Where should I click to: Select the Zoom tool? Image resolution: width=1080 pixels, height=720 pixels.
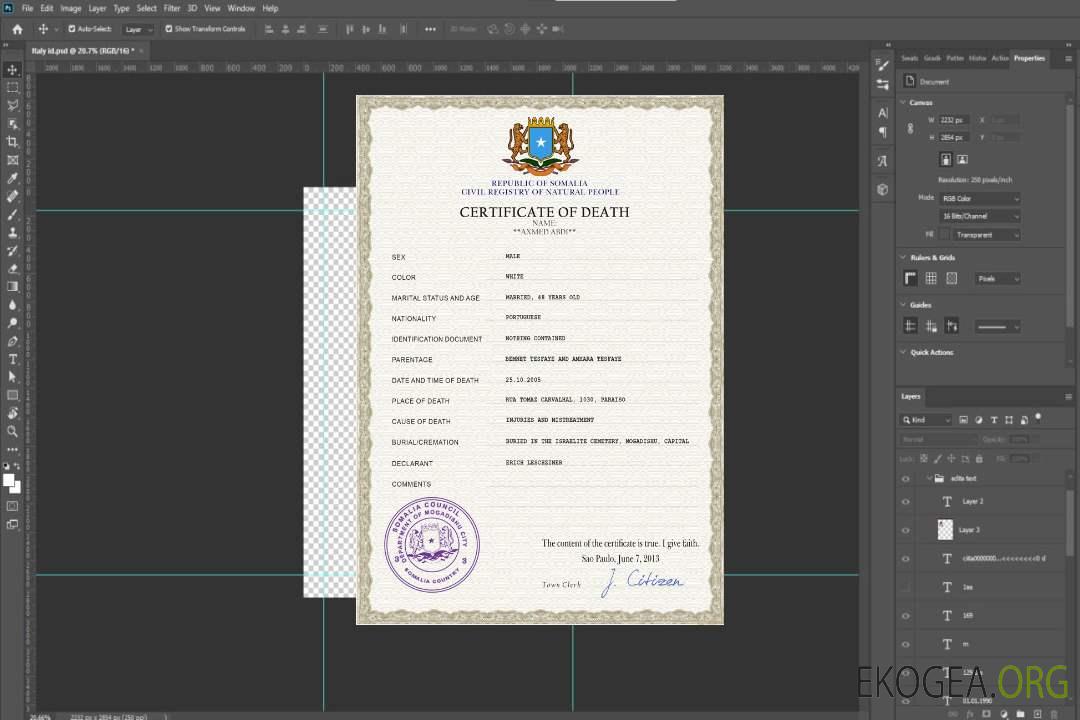pos(12,431)
